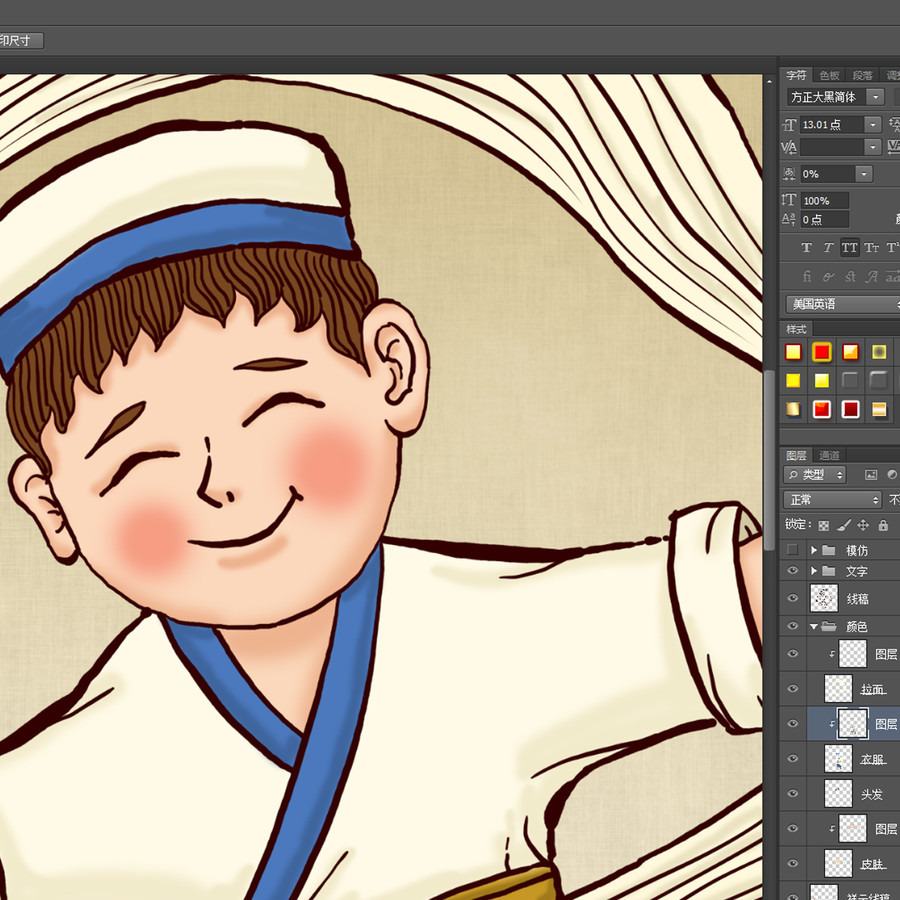Lock all with the padlock icon
This screenshot has height=900, width=900.
[x=883, y=525]
